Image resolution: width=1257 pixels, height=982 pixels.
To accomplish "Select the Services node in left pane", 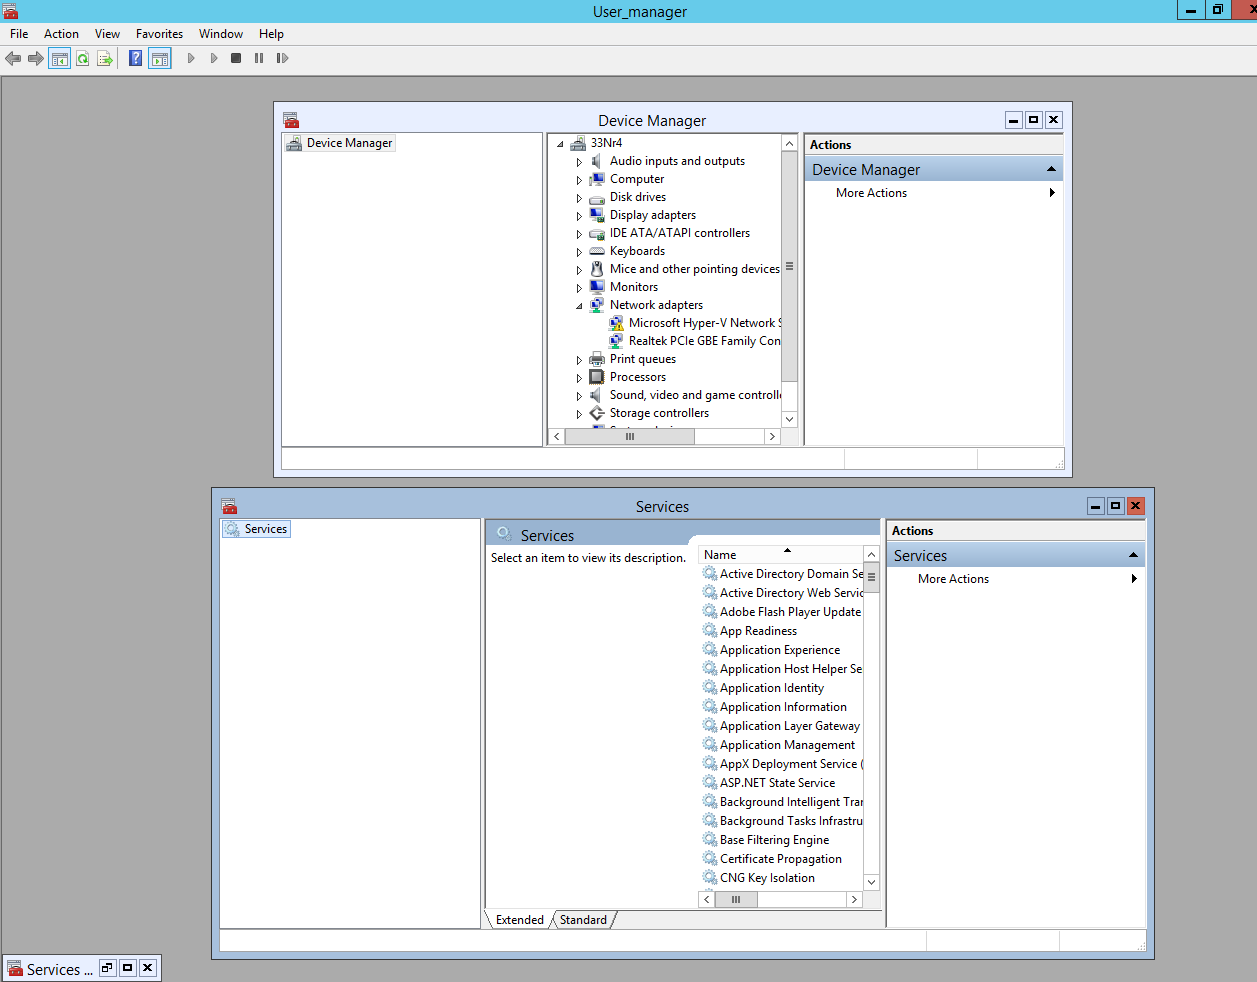I will point(256,529).
